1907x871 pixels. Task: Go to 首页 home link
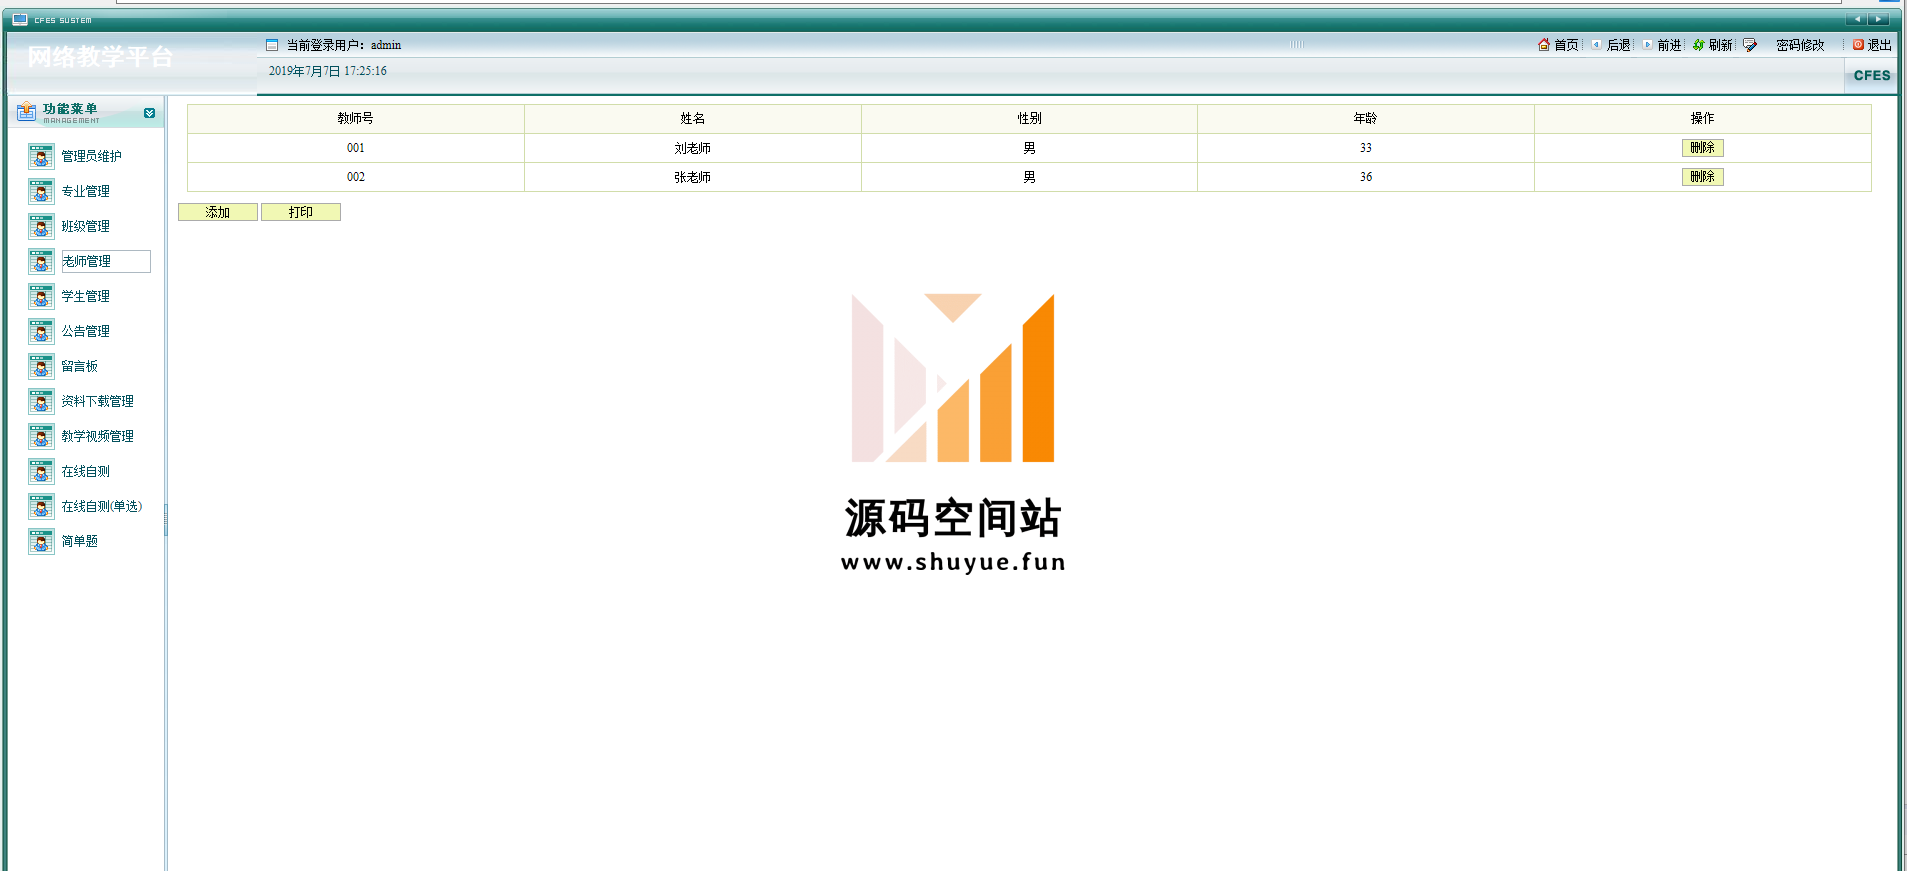point(1566,45)
